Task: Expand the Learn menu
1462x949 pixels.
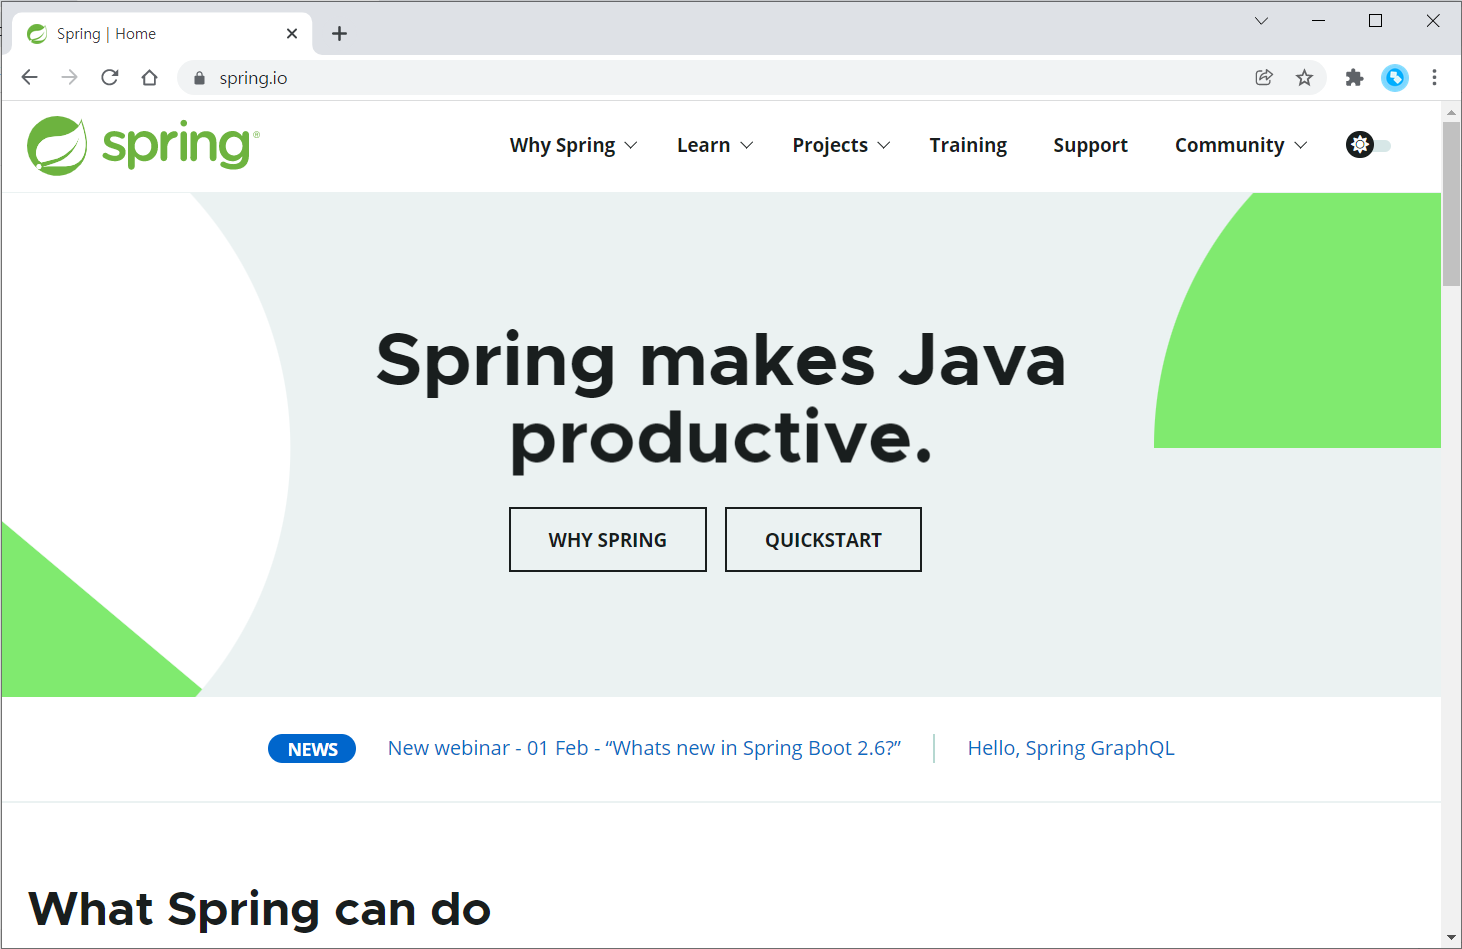Action: pyautogui.click(x=715, y=145)
